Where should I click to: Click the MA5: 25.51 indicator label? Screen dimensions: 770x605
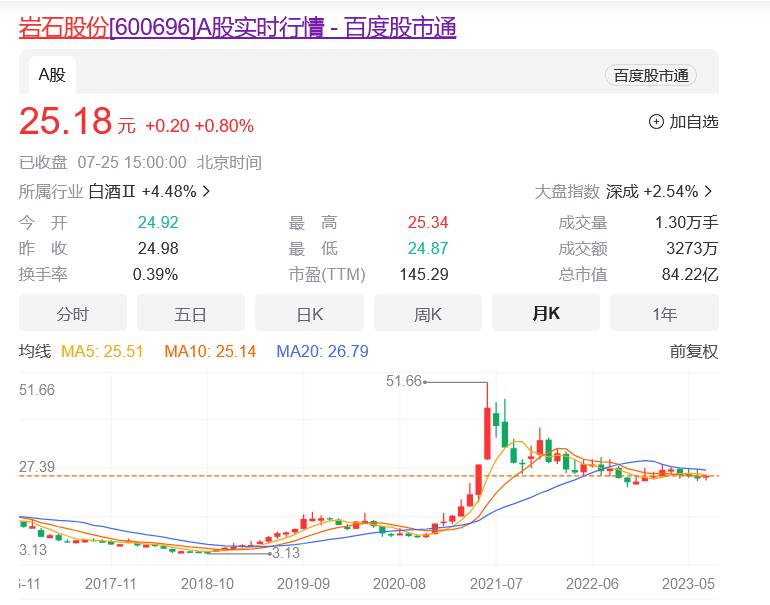(x=102, y=352)
